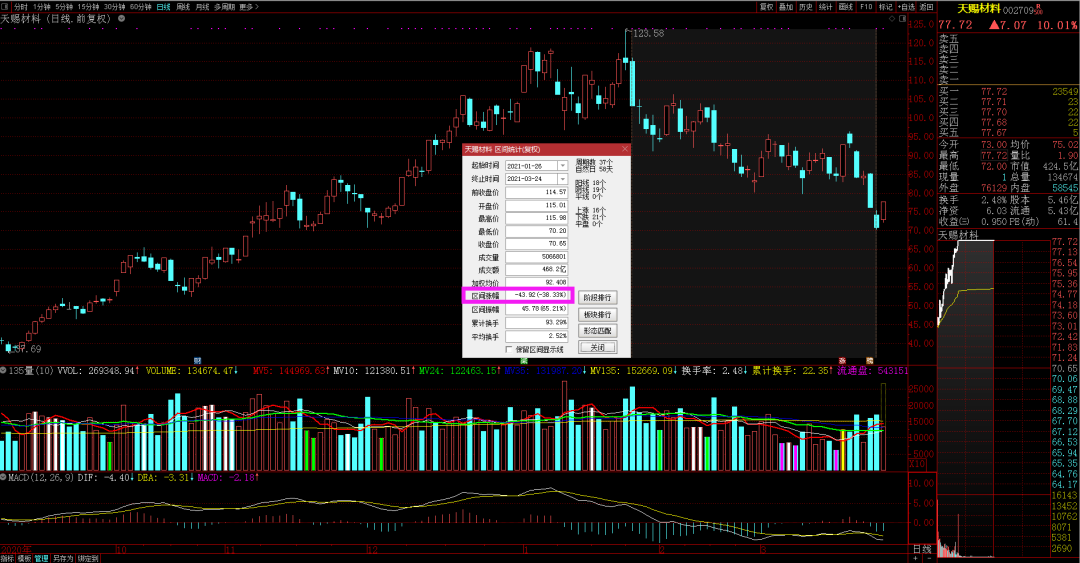Click the blue marker under chart bottom-left
The image size is (1080, 563).
[198, 360]
